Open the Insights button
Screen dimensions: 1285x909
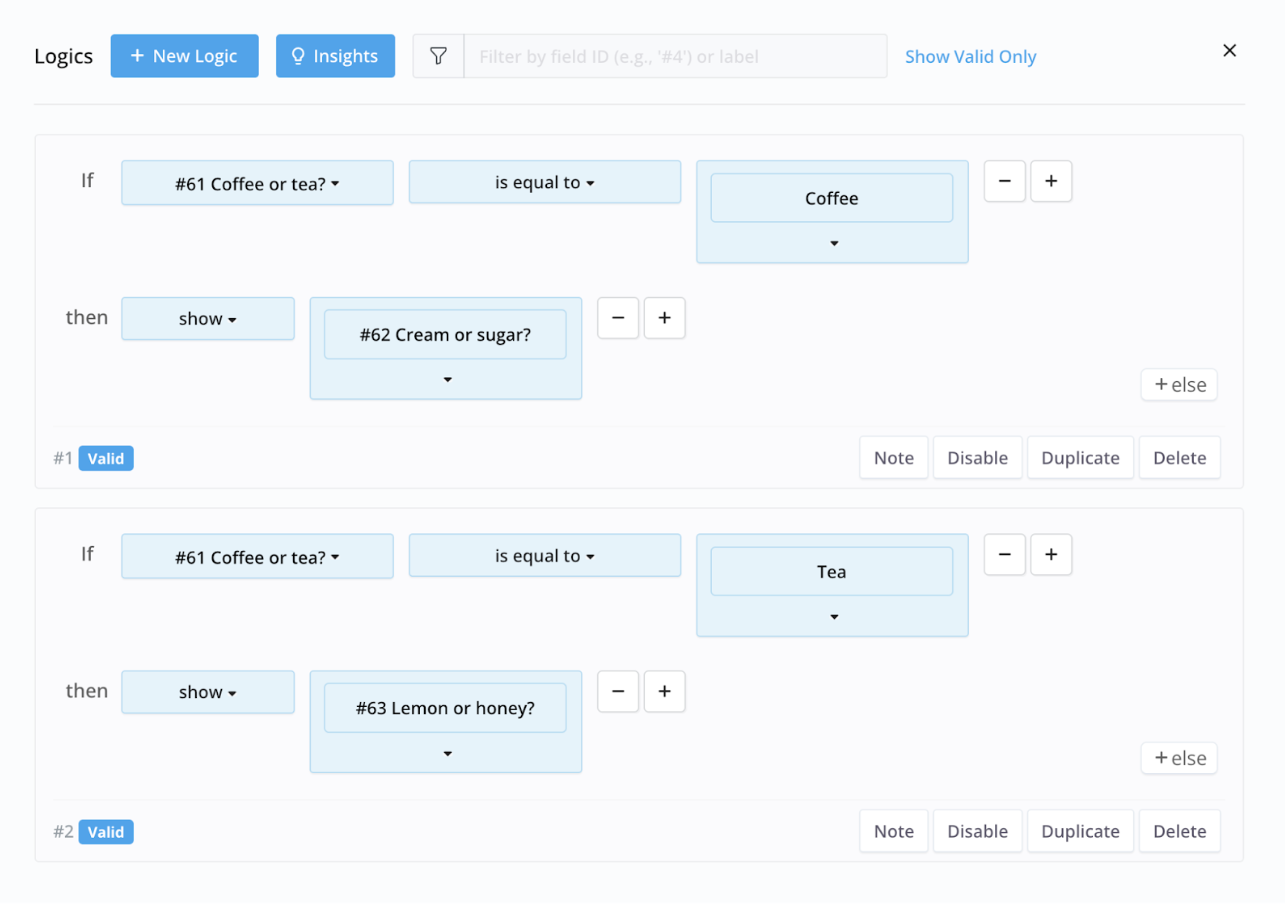point(335,56)
